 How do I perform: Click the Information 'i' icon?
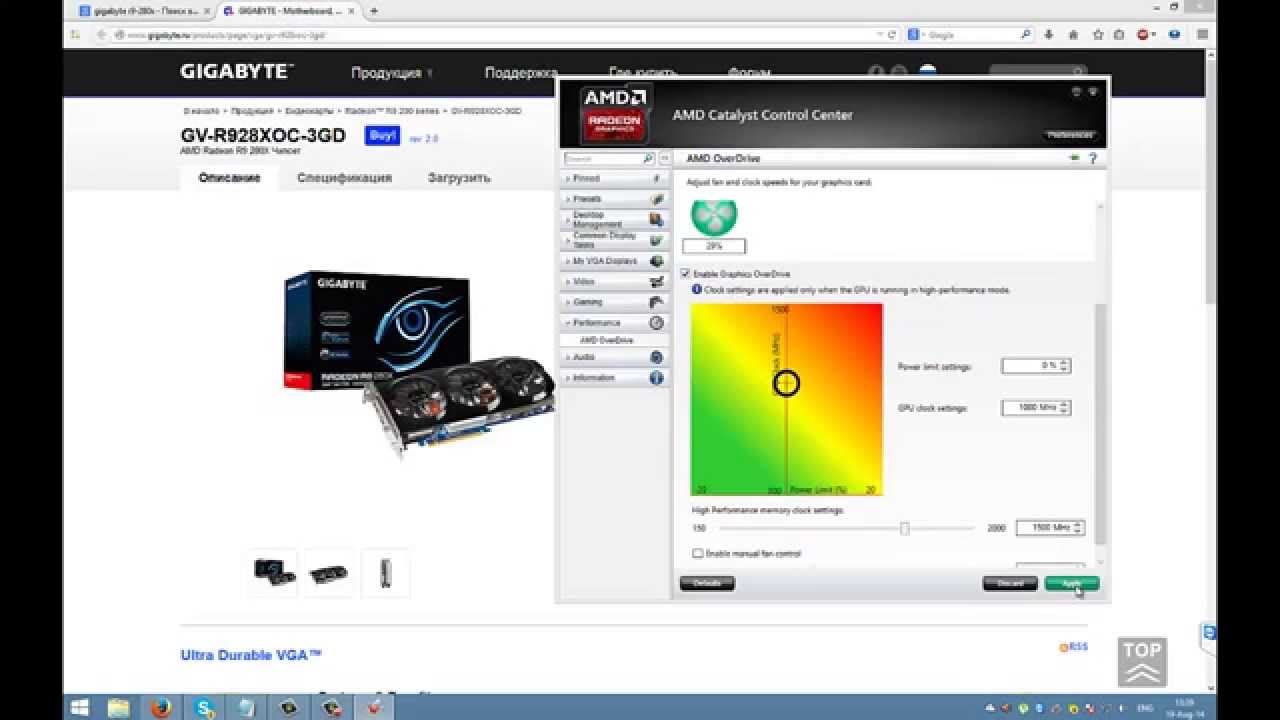[656, 378]
